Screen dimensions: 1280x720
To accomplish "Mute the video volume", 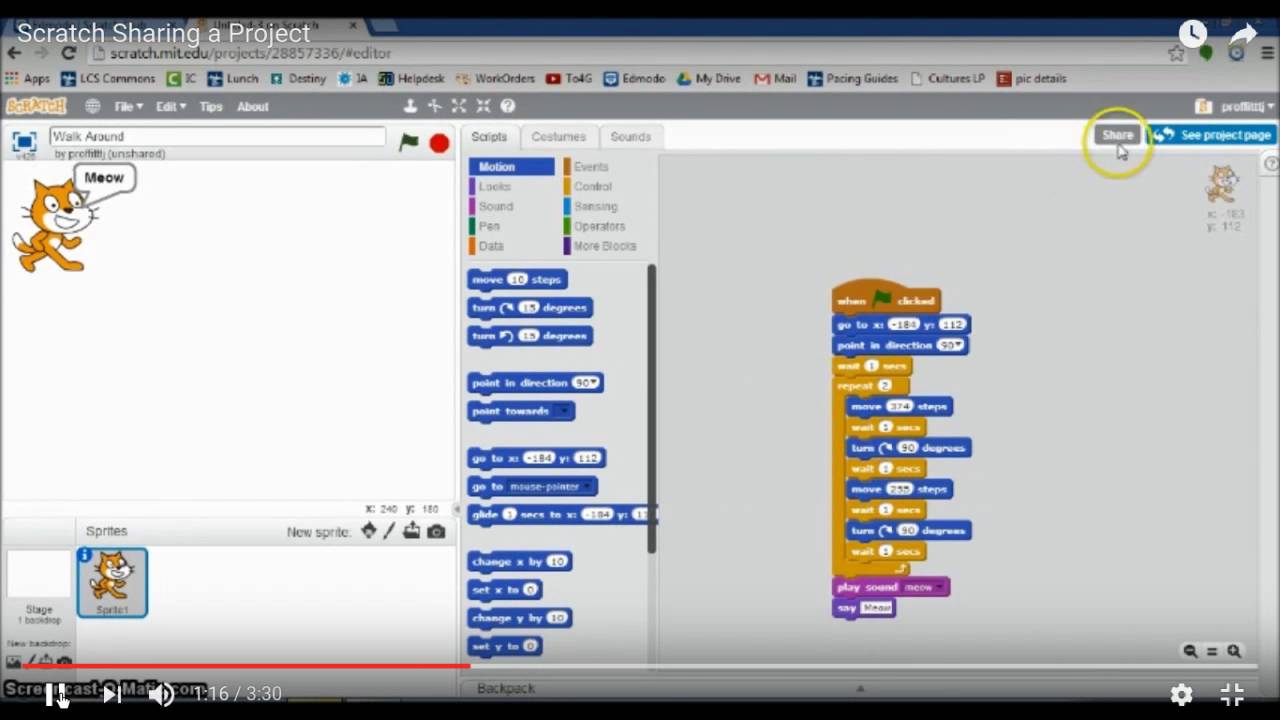I will (x=161, y=694).
